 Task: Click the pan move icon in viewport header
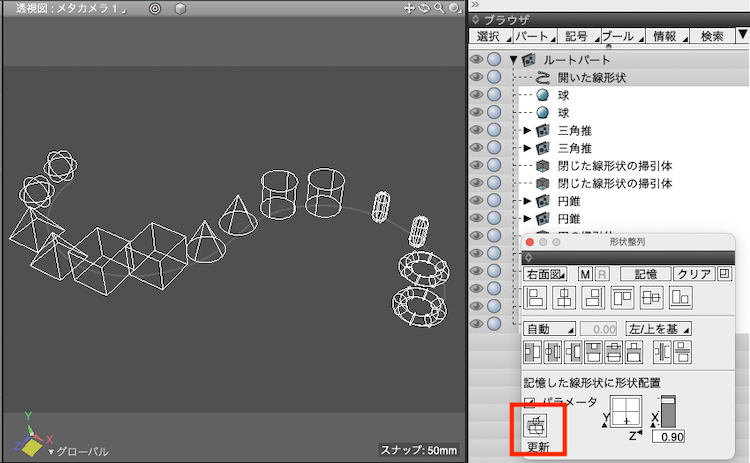point(409,8)
